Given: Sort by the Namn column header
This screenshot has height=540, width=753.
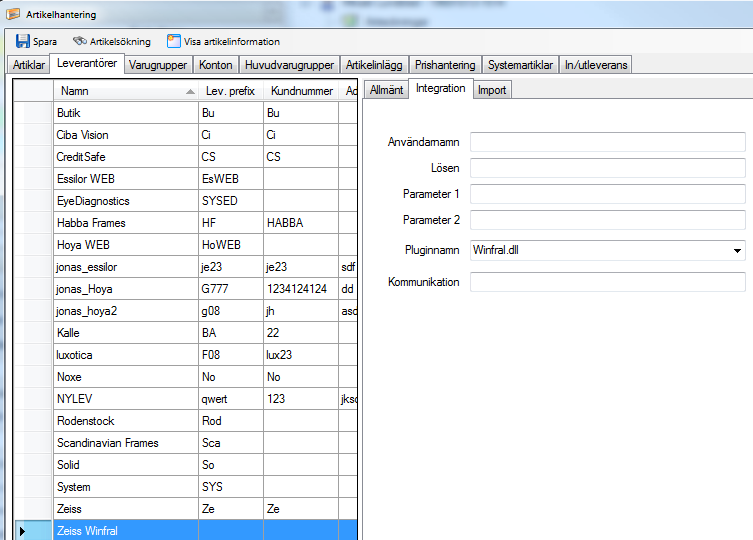Looking at the screenshot, I should point(126,91).
